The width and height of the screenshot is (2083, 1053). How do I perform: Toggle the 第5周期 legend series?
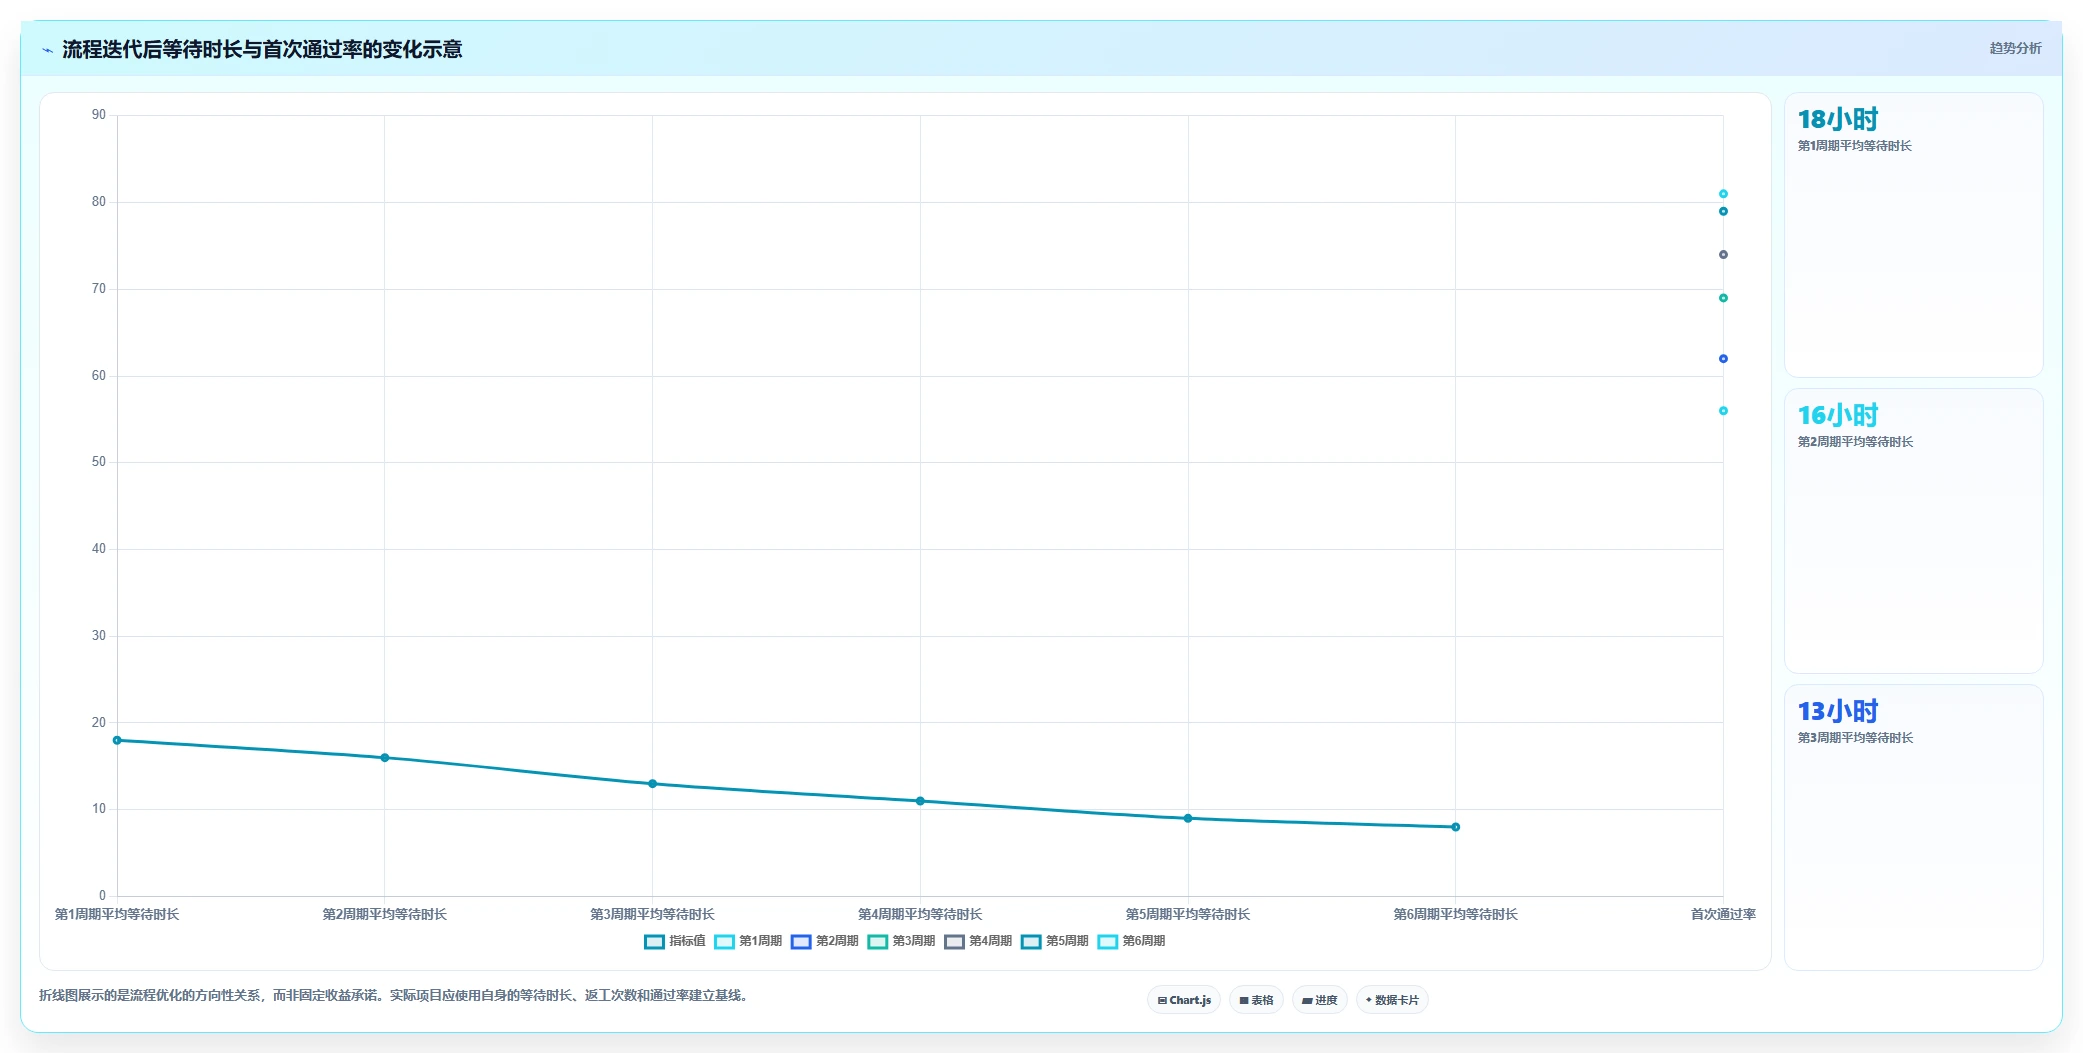point(1055,941)
